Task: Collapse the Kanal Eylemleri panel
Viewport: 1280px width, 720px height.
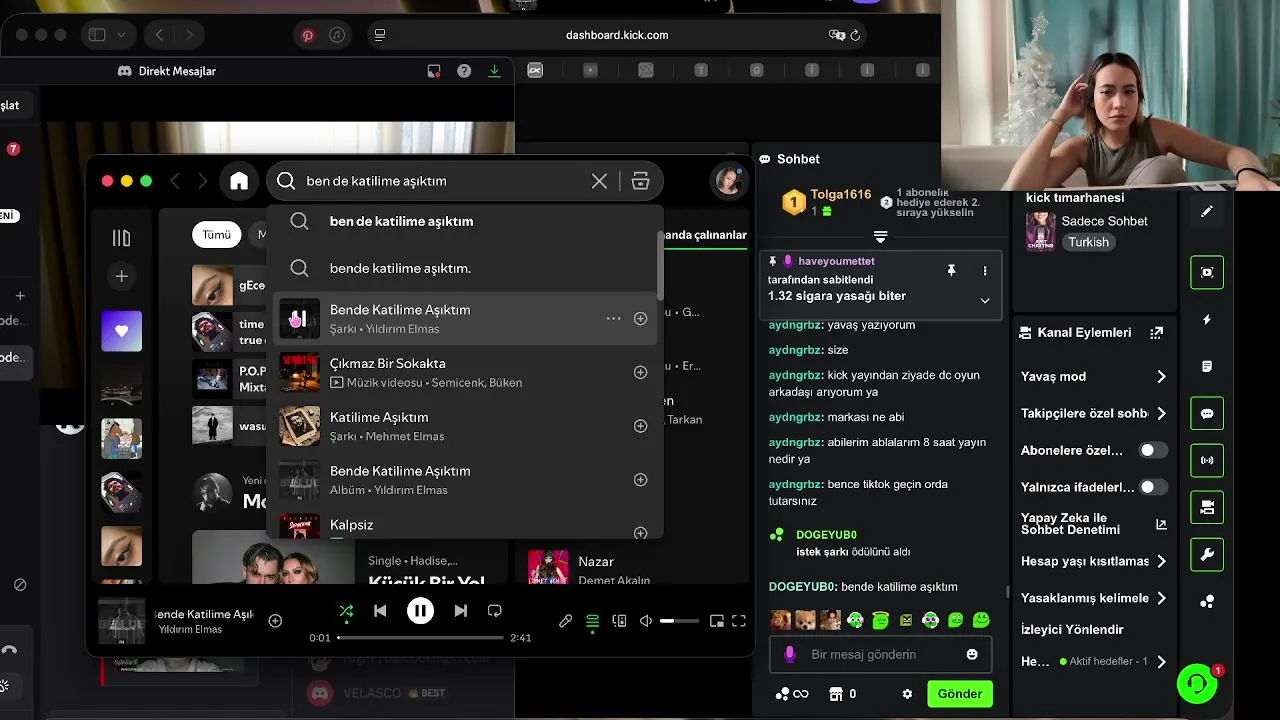Action: (x=1157, y=333)
